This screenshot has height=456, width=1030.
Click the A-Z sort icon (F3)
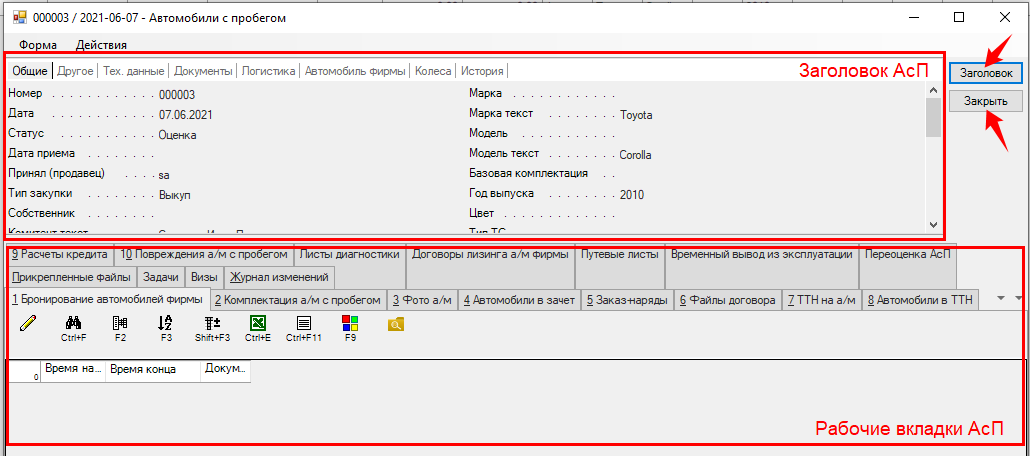(166, 323)
